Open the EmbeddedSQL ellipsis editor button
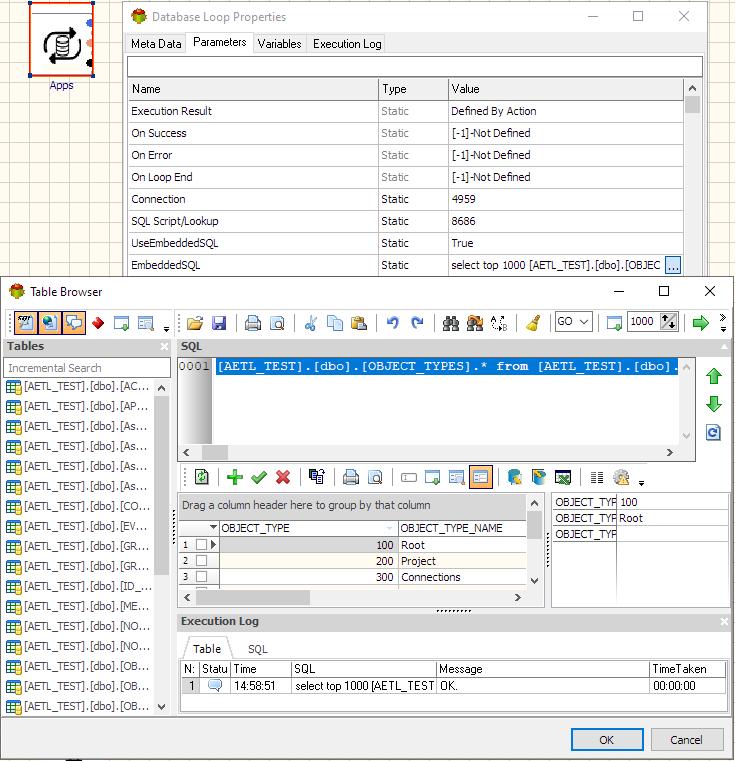Image resolution: width=735 pixels, height=761 pixels. (673, 265)
